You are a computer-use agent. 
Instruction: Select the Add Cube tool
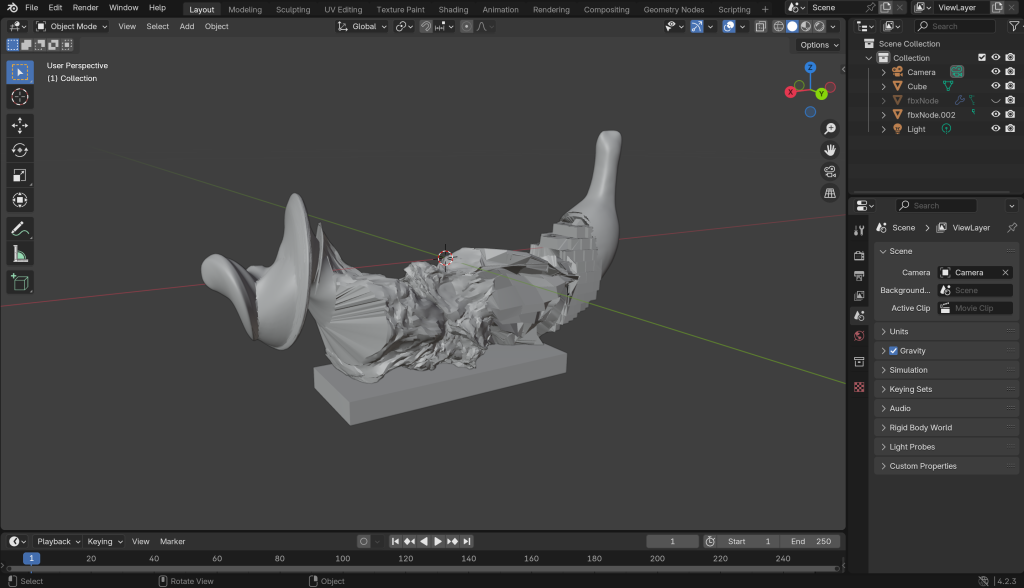point(20,282)
